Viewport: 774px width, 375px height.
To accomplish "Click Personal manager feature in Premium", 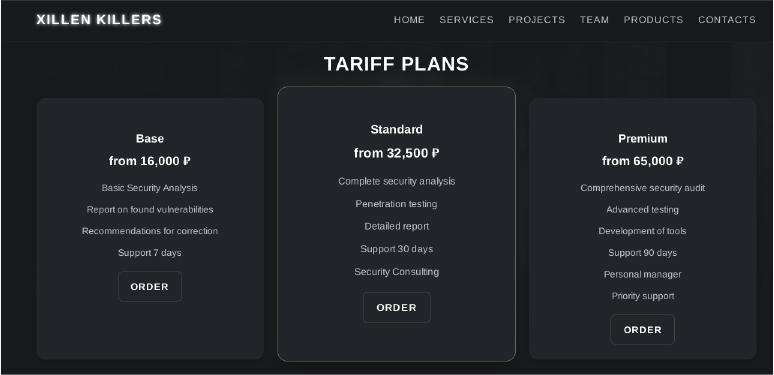I will pos(643,274).
